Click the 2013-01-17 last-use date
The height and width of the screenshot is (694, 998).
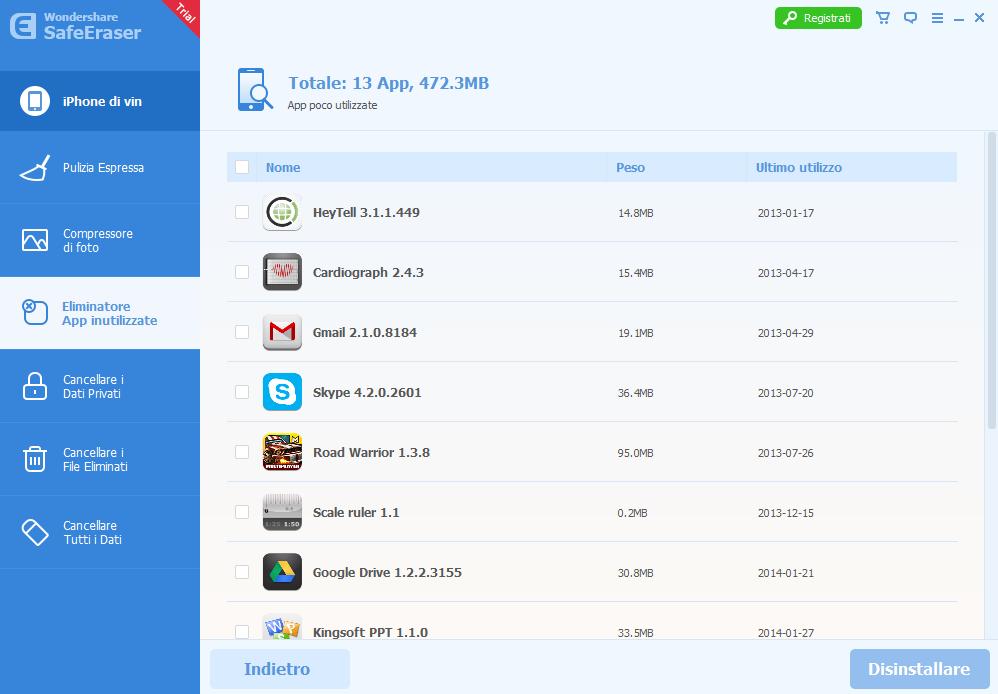pyautogui.click(x=785, y=213)
